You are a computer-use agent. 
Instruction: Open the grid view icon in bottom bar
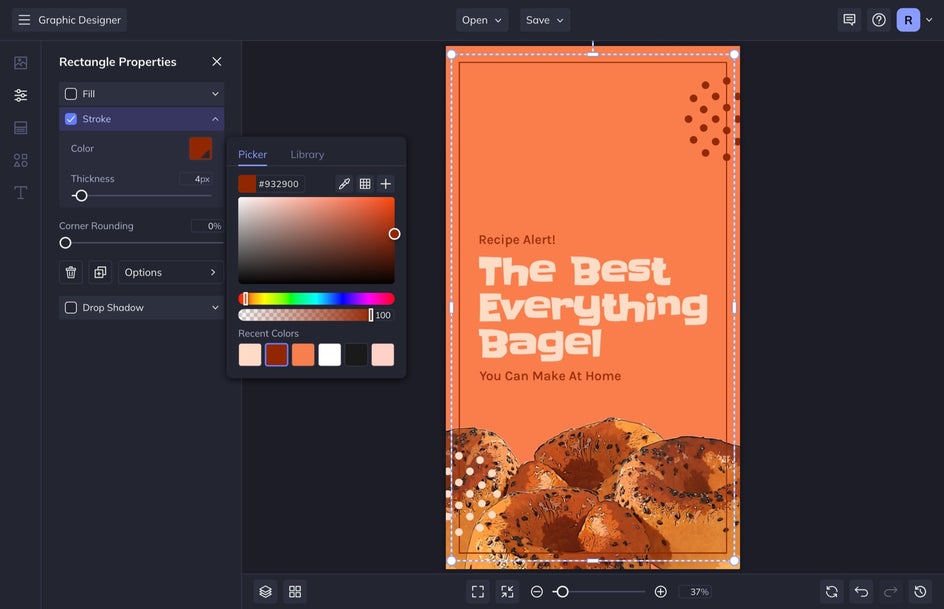point(295,592)
